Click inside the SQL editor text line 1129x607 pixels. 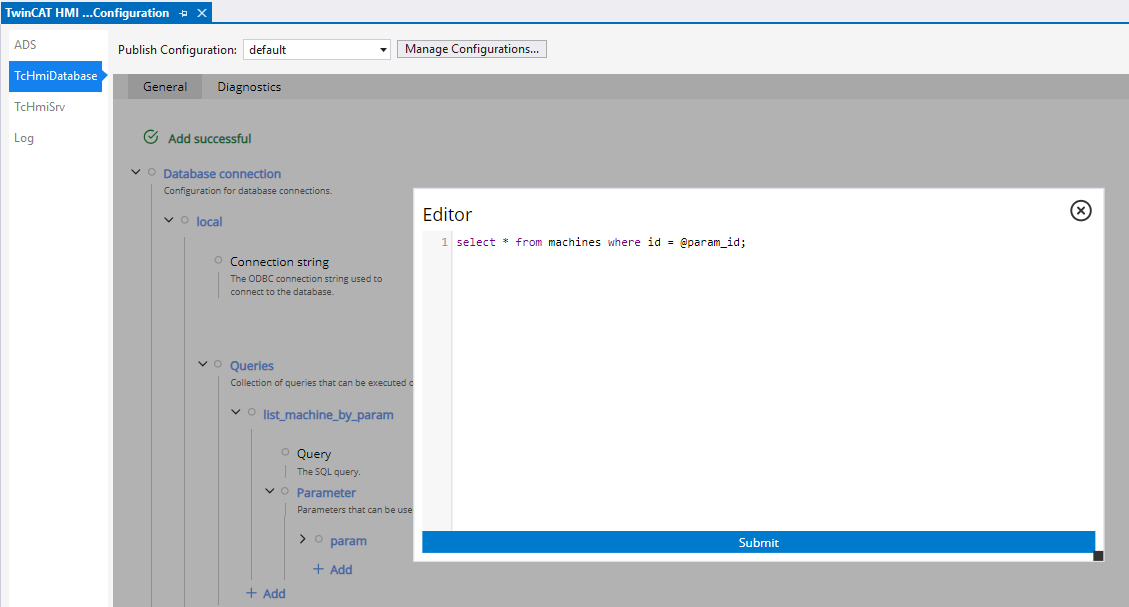click(x=601, y=243)
